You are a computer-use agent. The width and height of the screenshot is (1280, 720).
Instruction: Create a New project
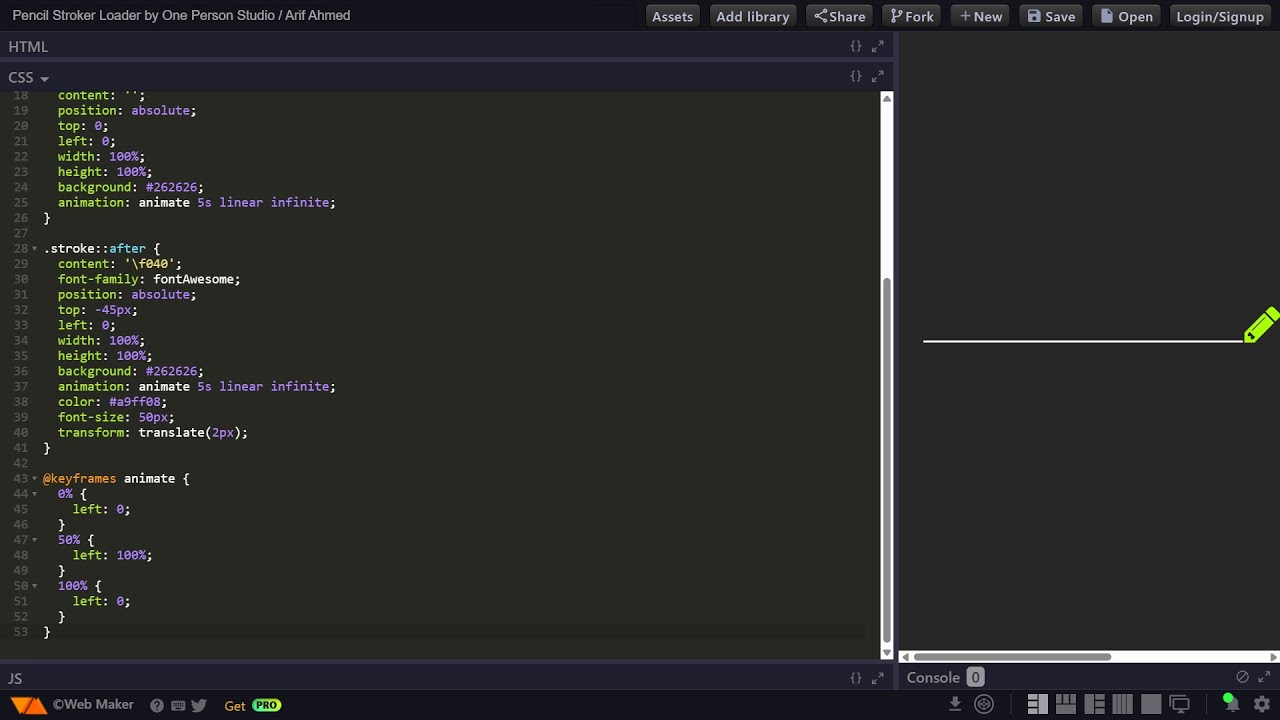coord(981,16)
